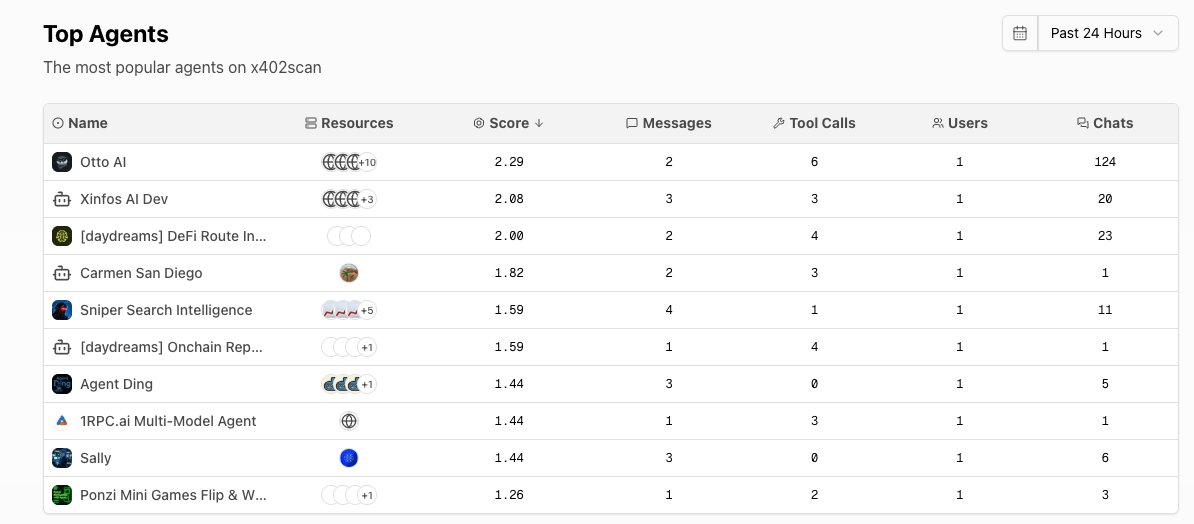1194x524 pixels.
Task: Click the Resources column header
Action: click(349, 123)
